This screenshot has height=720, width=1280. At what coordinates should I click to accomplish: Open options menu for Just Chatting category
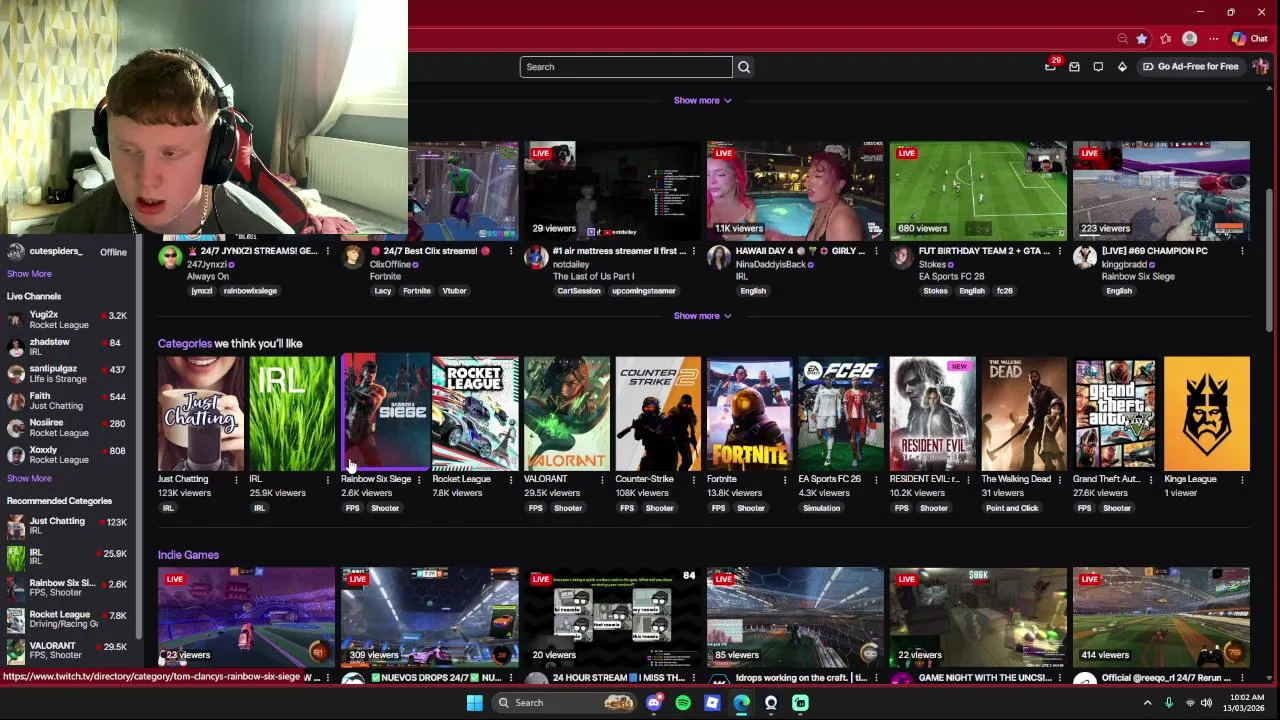click(x=236, y=479)
